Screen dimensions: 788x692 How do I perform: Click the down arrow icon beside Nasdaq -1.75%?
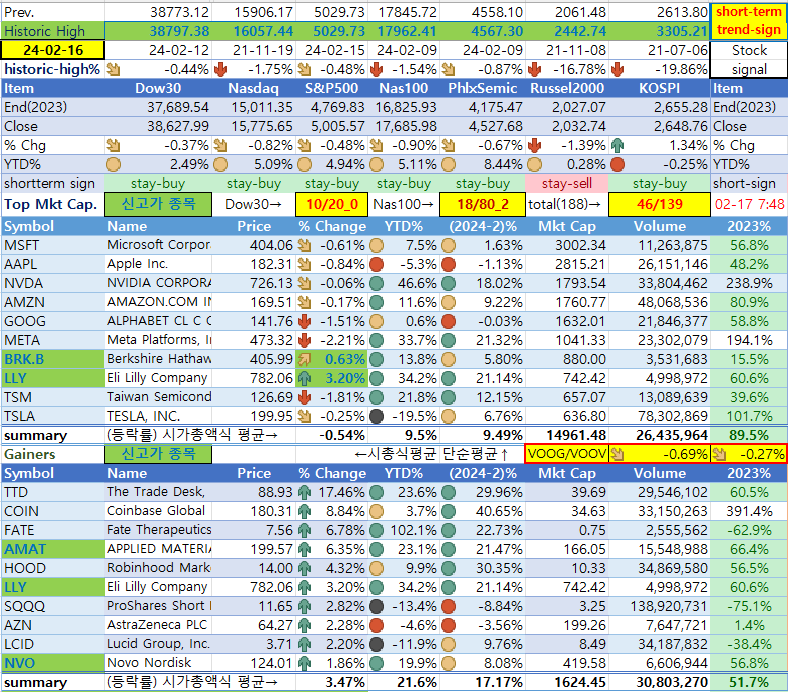point(220,69)
